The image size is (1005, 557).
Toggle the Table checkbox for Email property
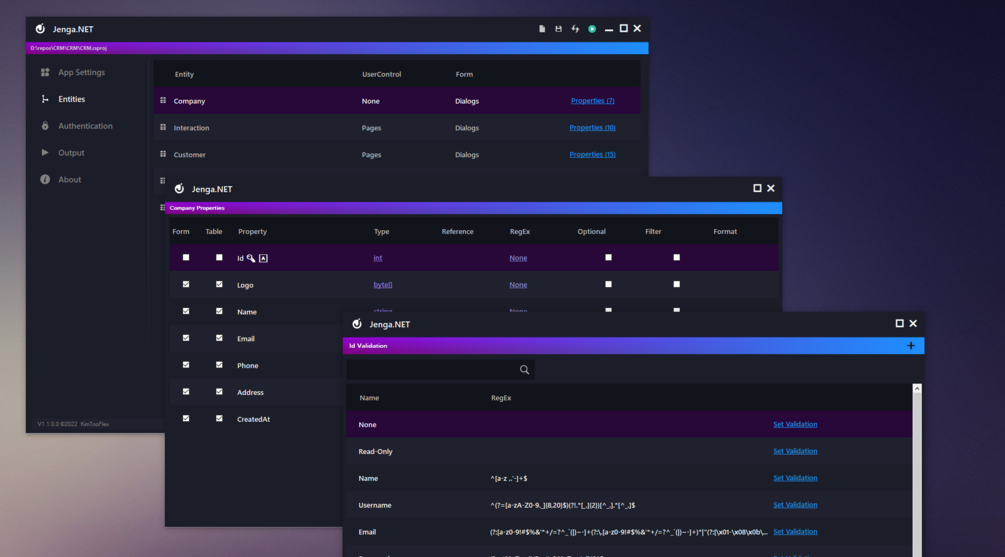(x=219, y=338)
